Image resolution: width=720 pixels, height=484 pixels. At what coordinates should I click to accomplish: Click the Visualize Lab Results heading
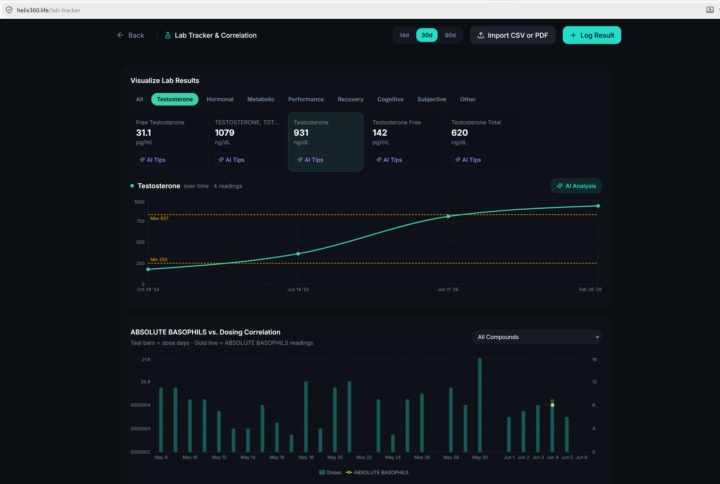tap(165, 81)
